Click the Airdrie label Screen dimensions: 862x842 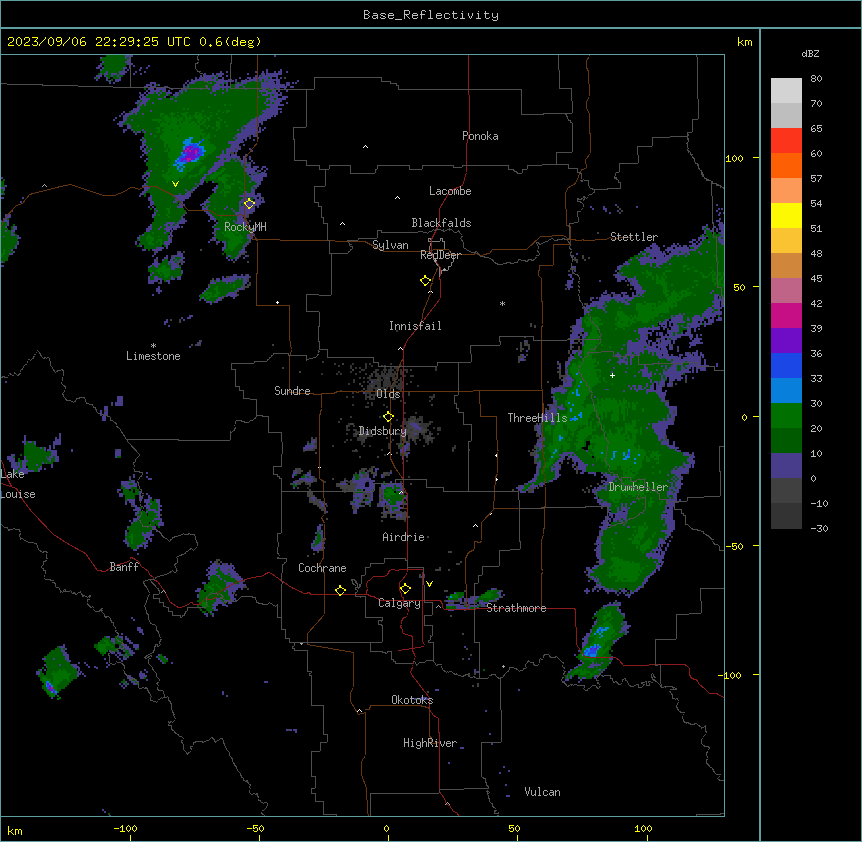[403, 537]
